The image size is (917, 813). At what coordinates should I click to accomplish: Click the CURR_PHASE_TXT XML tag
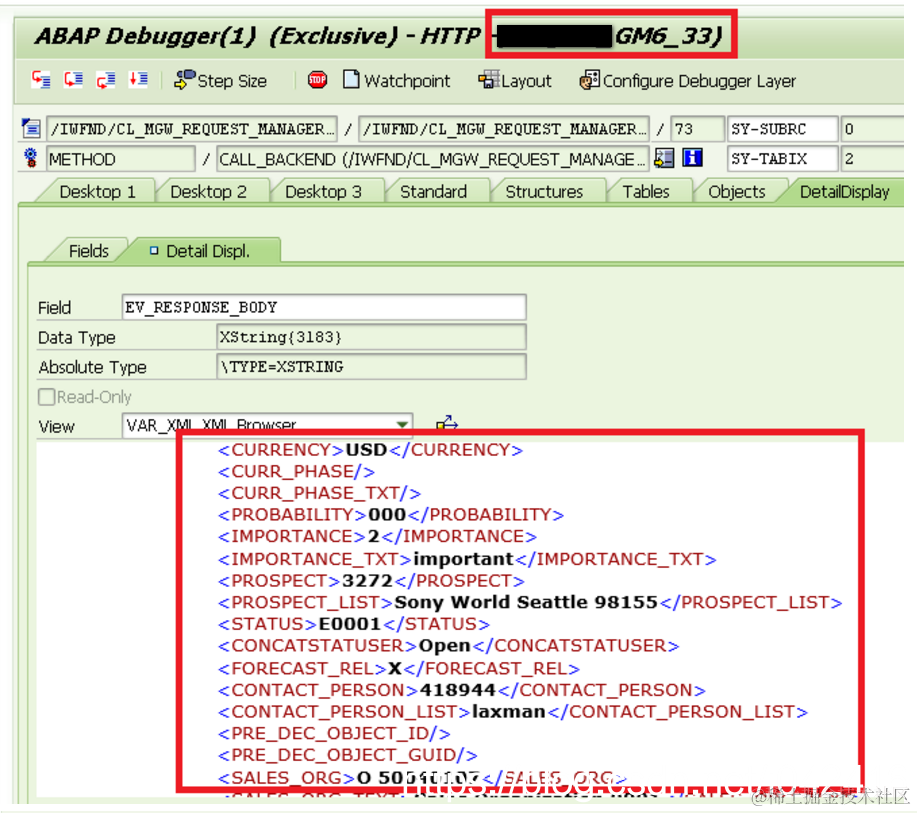coord(319,493)
